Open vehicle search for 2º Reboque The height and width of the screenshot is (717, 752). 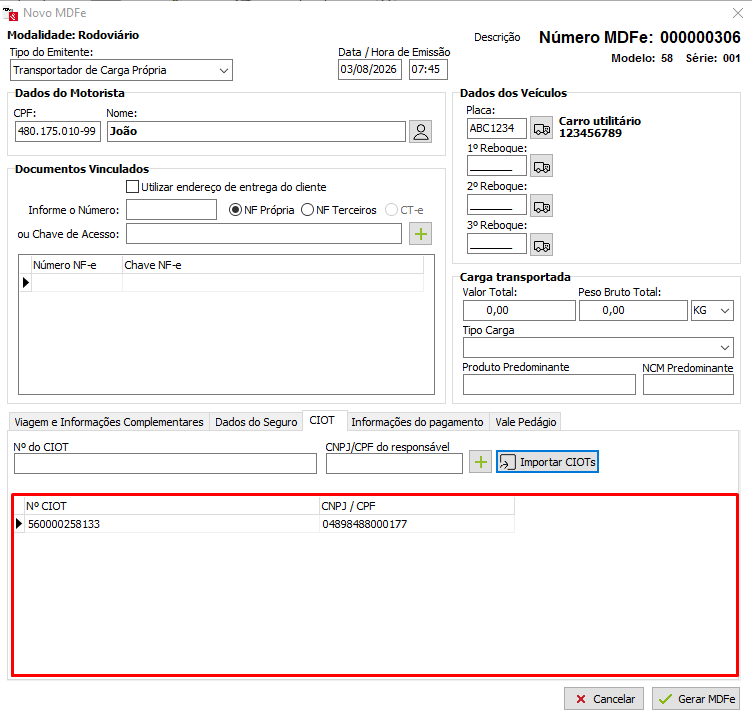[x=542, y=206]
